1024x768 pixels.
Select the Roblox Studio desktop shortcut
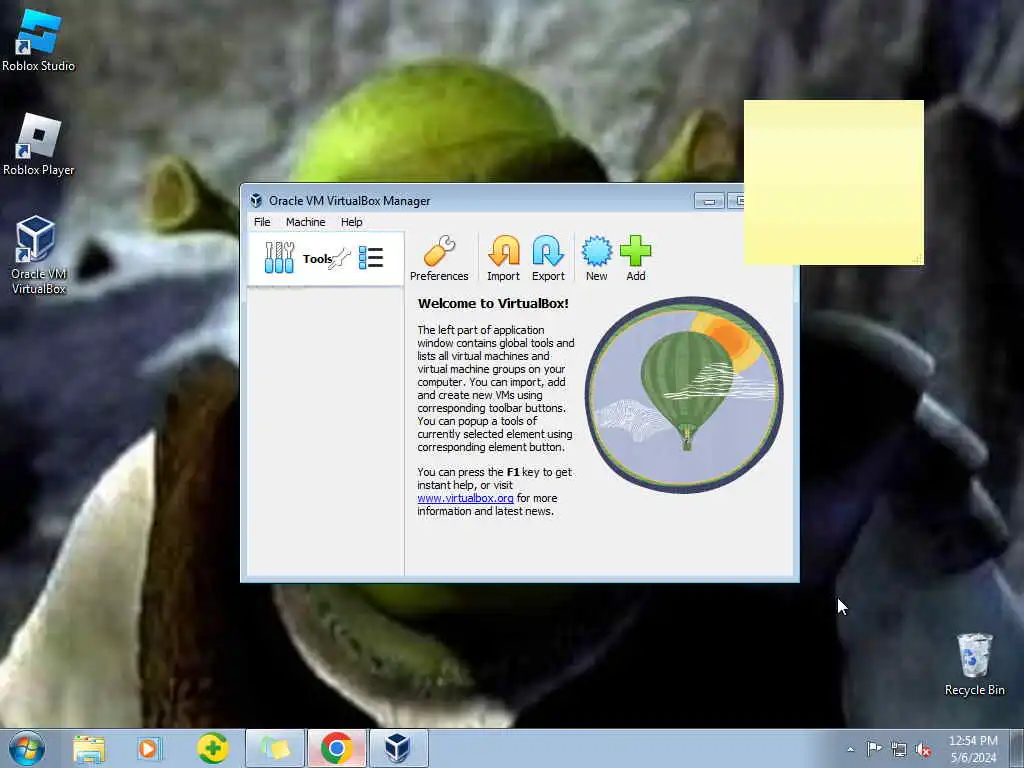39,40
